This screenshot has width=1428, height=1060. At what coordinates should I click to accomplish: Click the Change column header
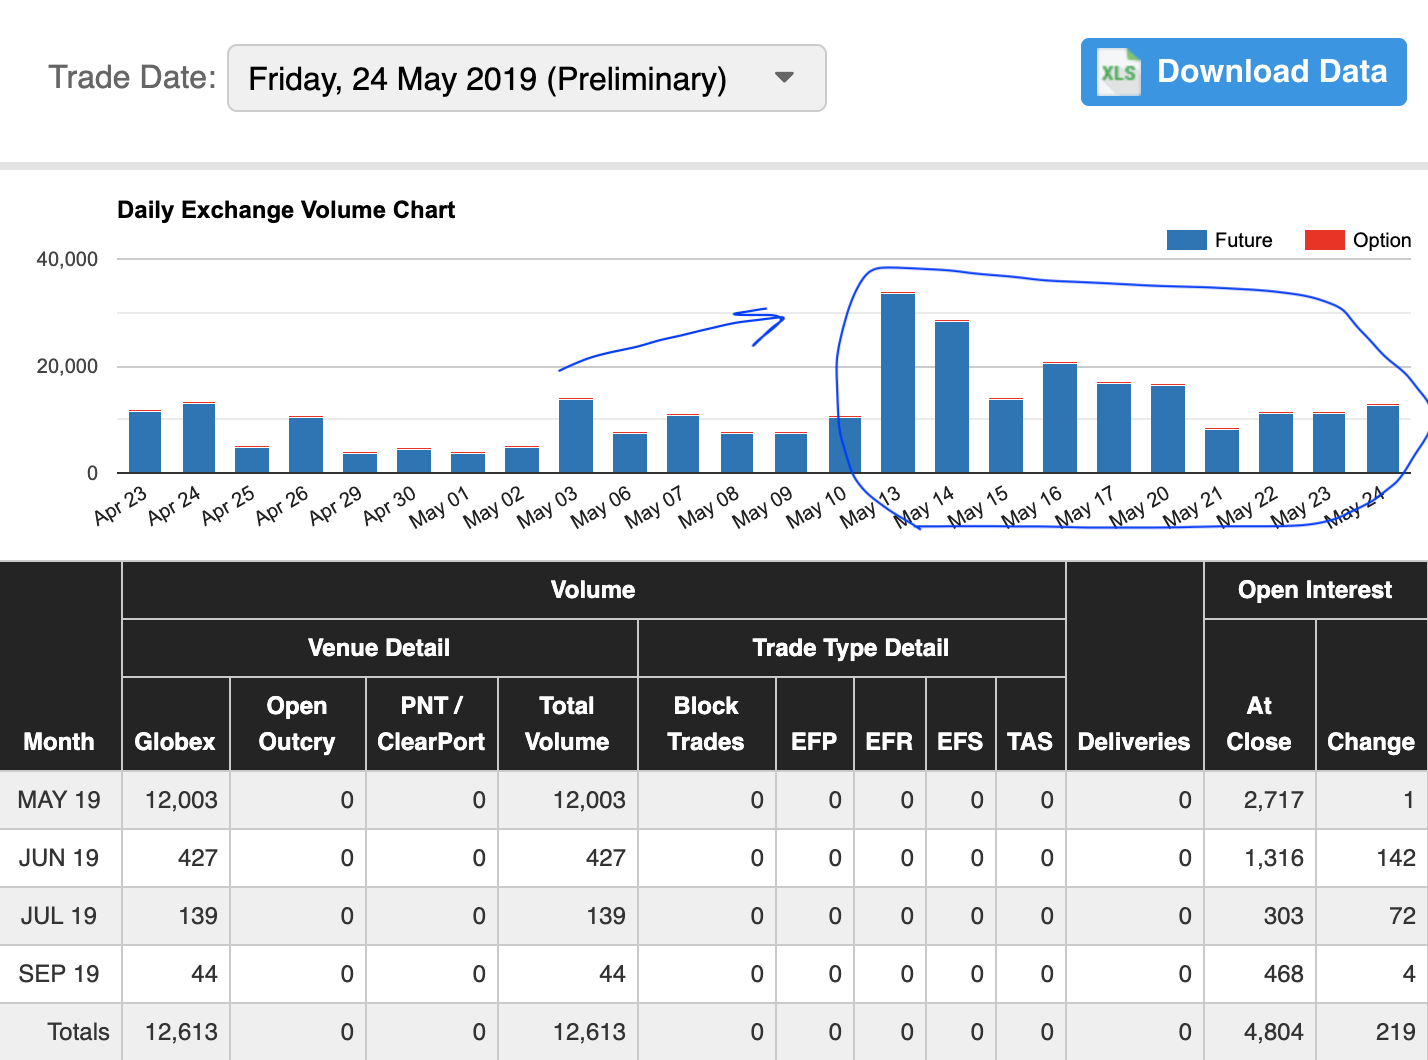1370,741
